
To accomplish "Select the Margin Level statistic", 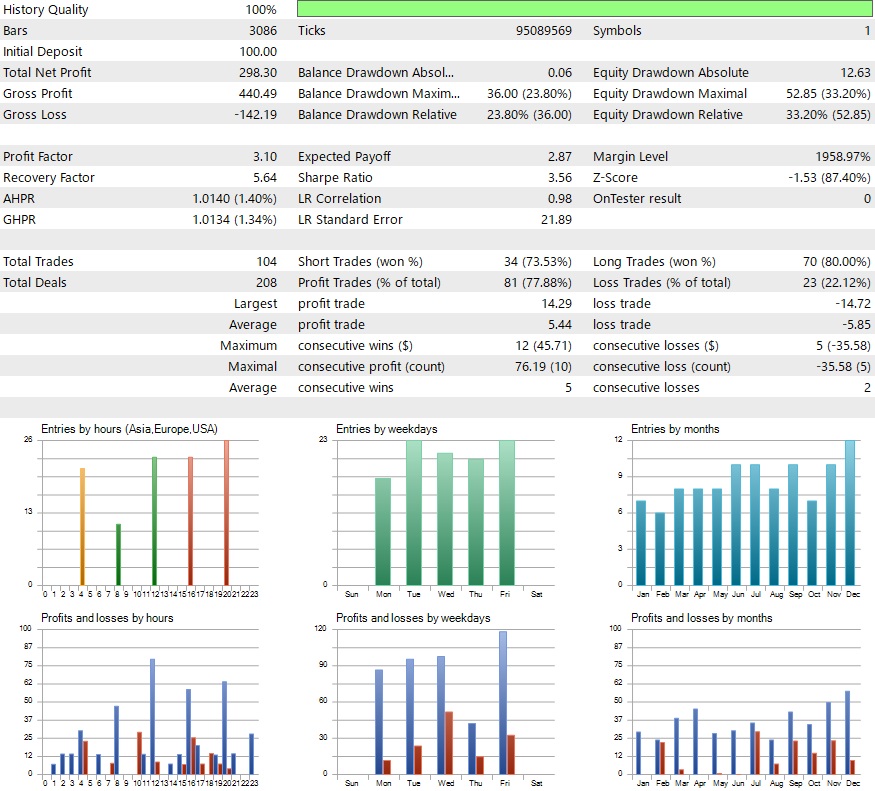I will click(700, 156).
